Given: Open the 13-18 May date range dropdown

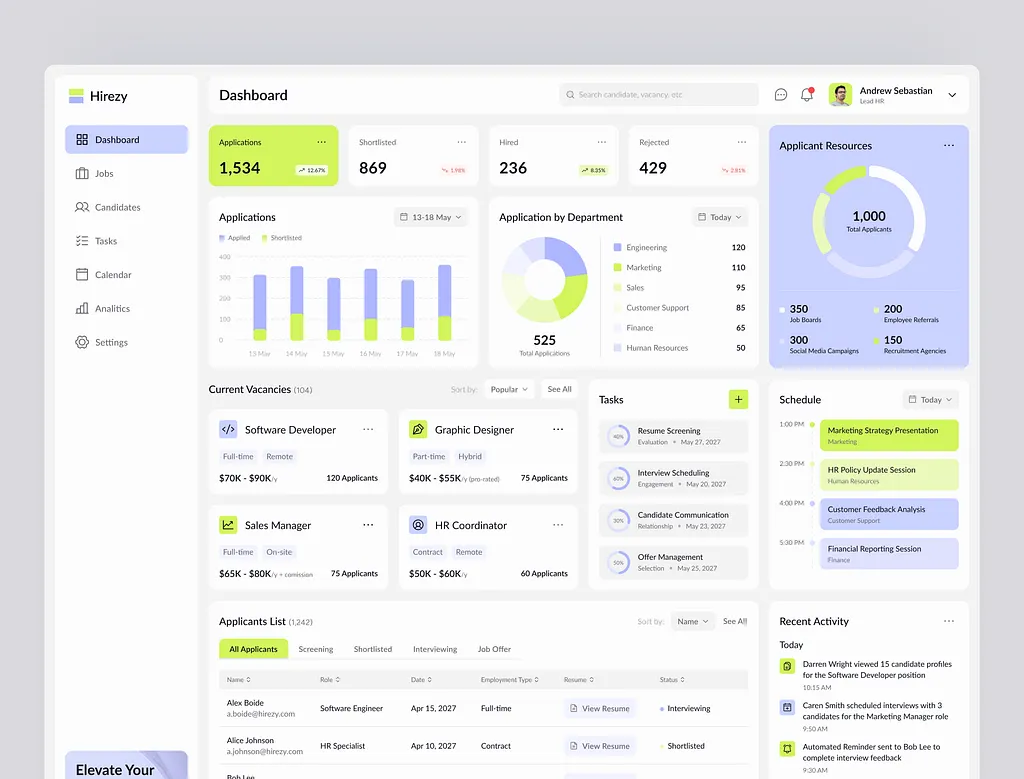Looking at the screenshot, I should pos(430,216).
